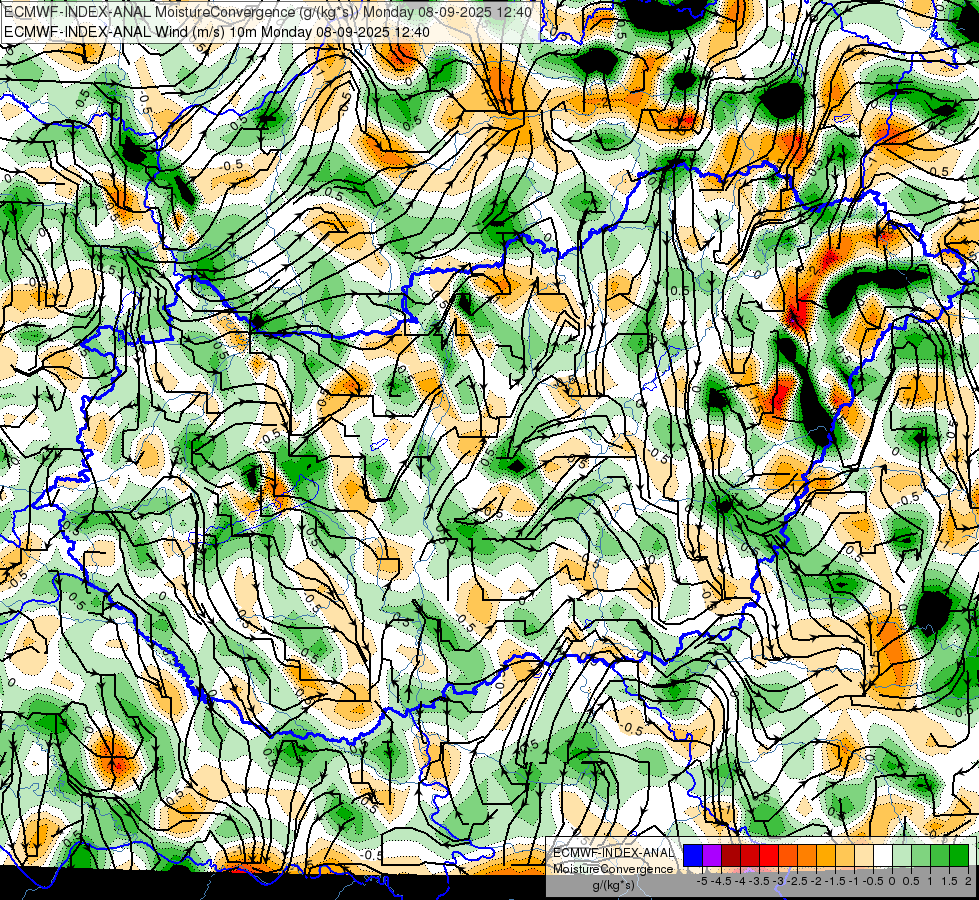This screenshot has height=900, width=979.
Task: Click the g/(kg*s) unit label in legend
Action: point(613,885)
